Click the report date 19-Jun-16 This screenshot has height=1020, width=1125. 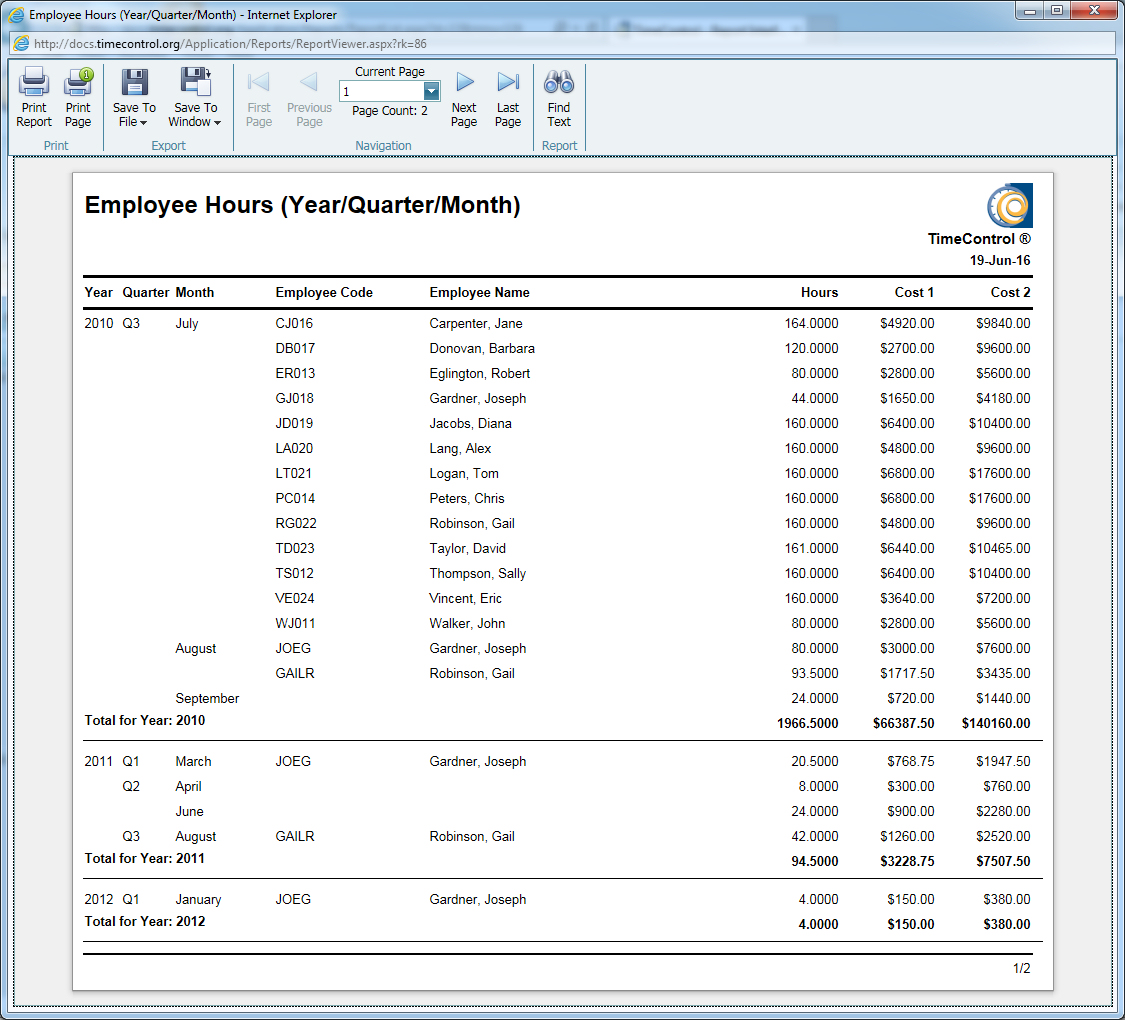point(1000,260)
